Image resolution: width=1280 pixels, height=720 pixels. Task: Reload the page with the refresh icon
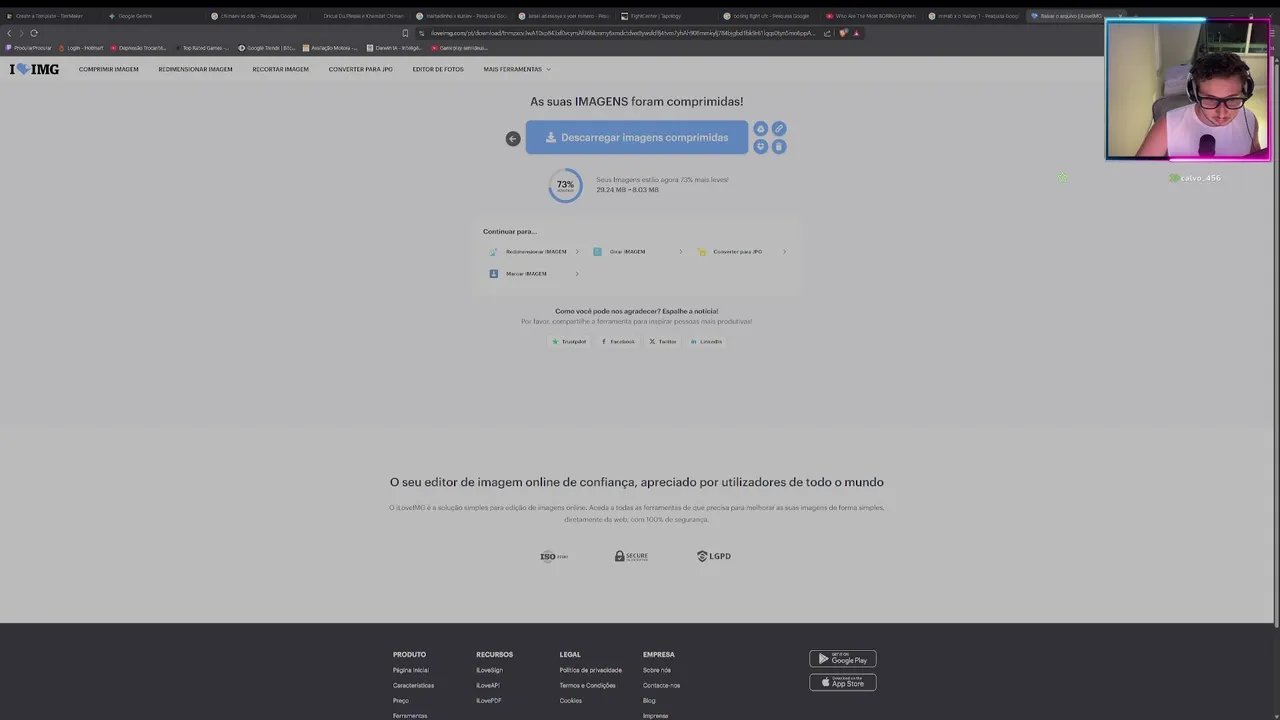(x=33, y=33)
